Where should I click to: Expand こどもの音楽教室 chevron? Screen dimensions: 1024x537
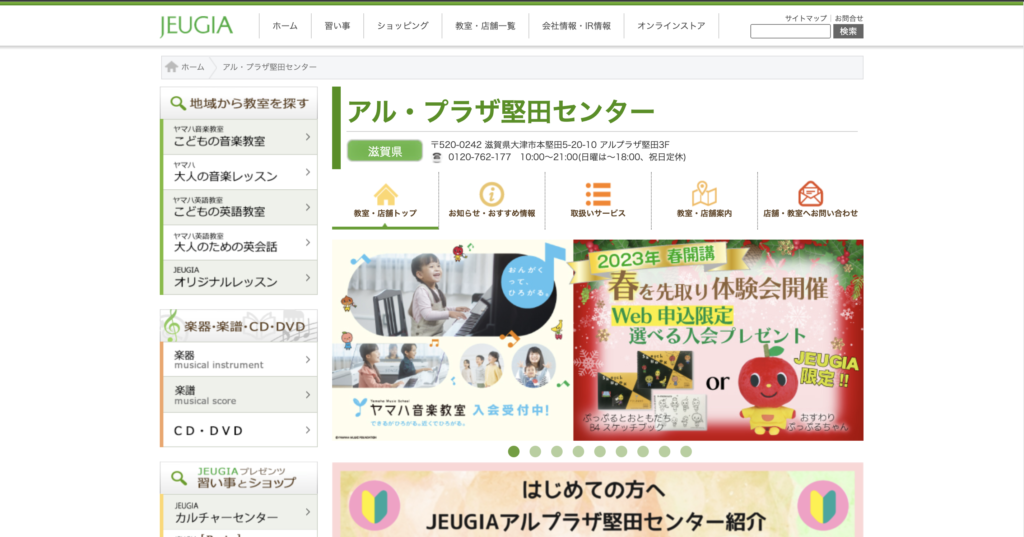point(308,137)
